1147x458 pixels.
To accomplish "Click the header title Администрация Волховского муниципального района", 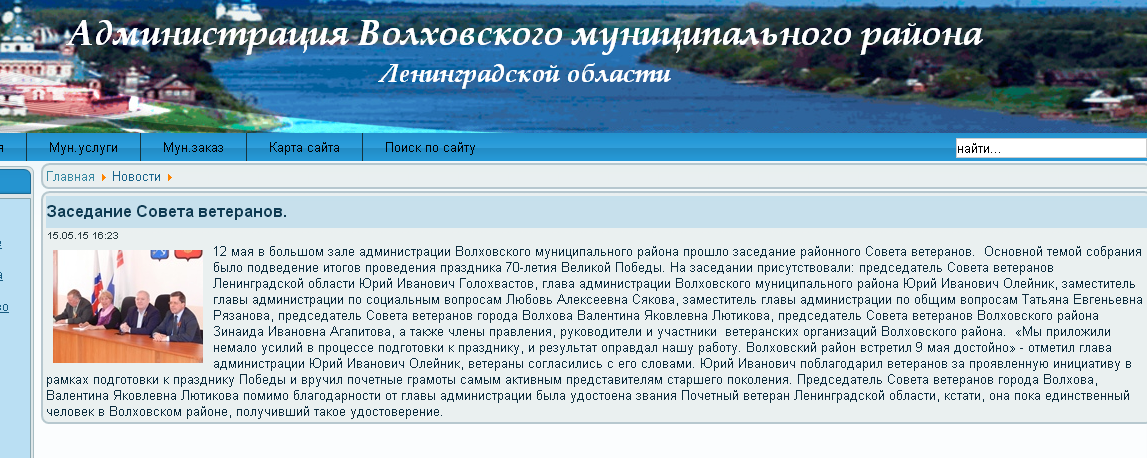I will click(524, 34).
